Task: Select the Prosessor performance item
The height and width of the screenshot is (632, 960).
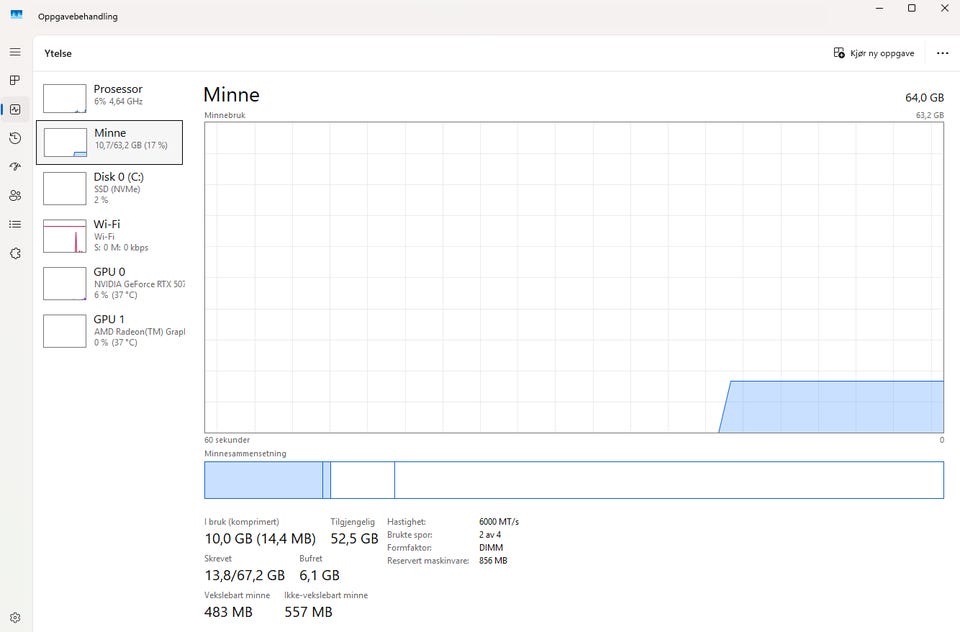Action: [x=110, y=96]
